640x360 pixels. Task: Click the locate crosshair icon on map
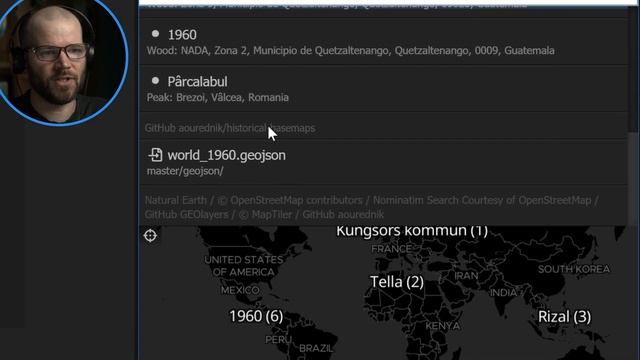150,236
